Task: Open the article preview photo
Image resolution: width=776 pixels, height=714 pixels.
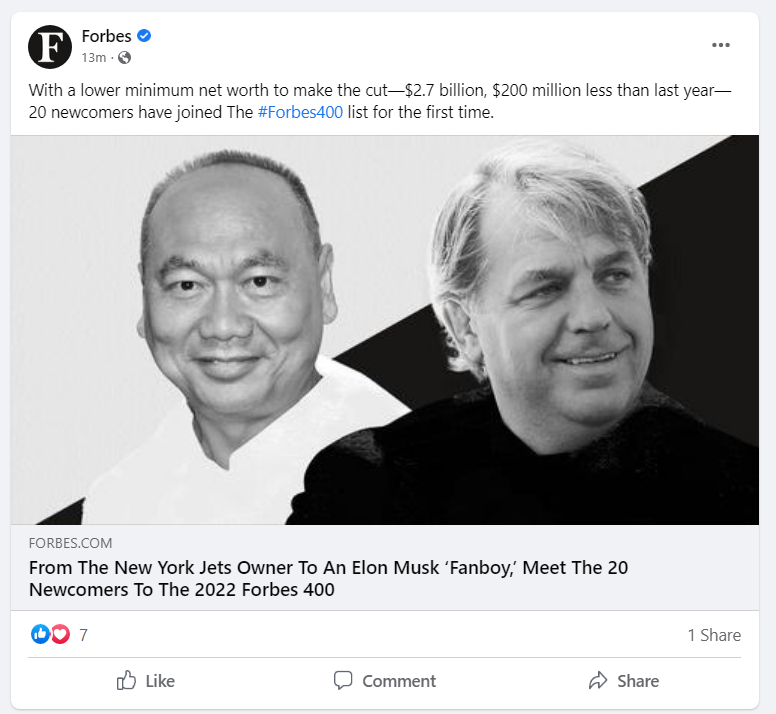Action: point(385,330)
